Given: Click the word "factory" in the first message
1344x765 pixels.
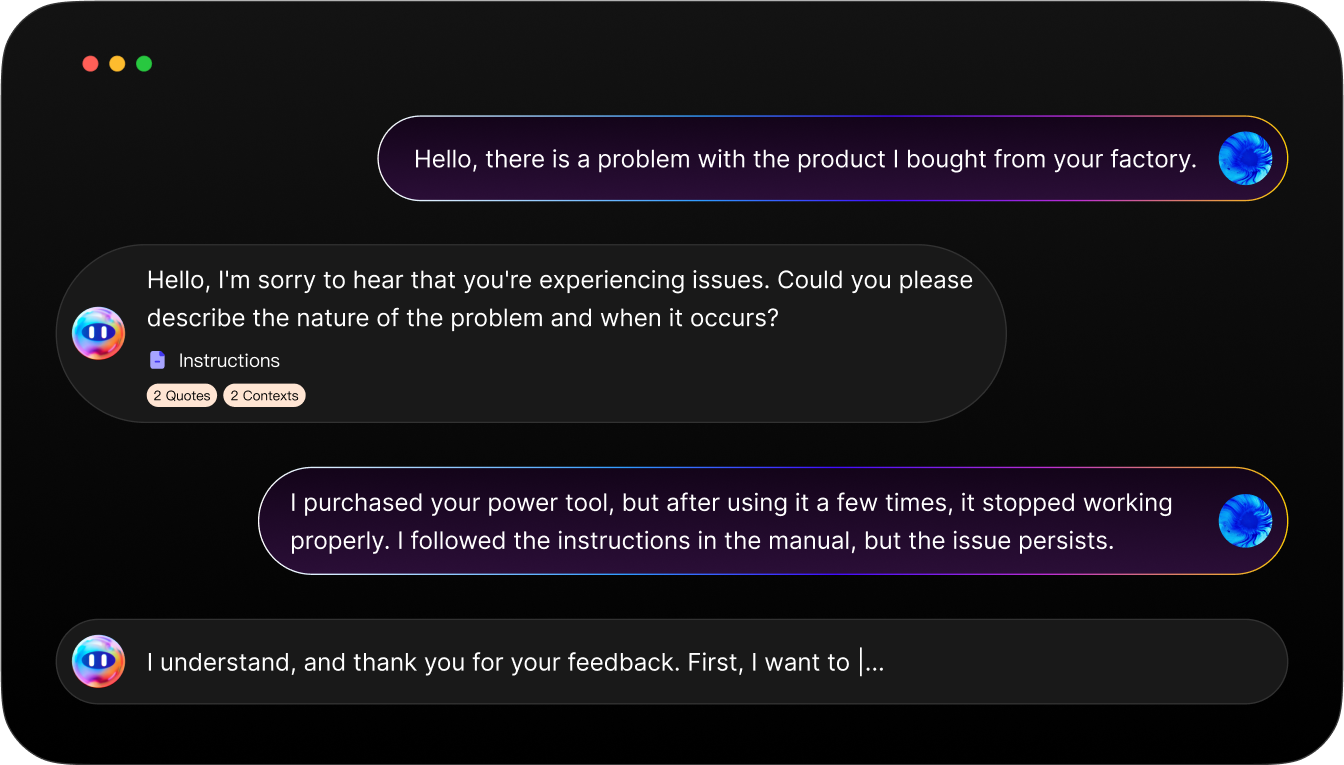Looking at the screenshot, I should tap(1153, 159).
